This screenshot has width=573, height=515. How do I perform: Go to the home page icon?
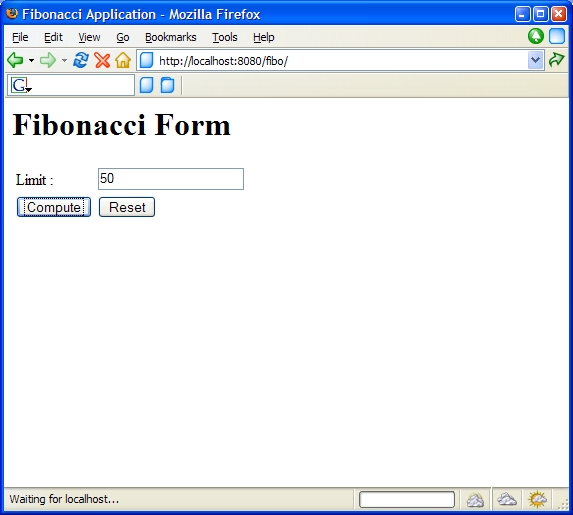(123, 60)
